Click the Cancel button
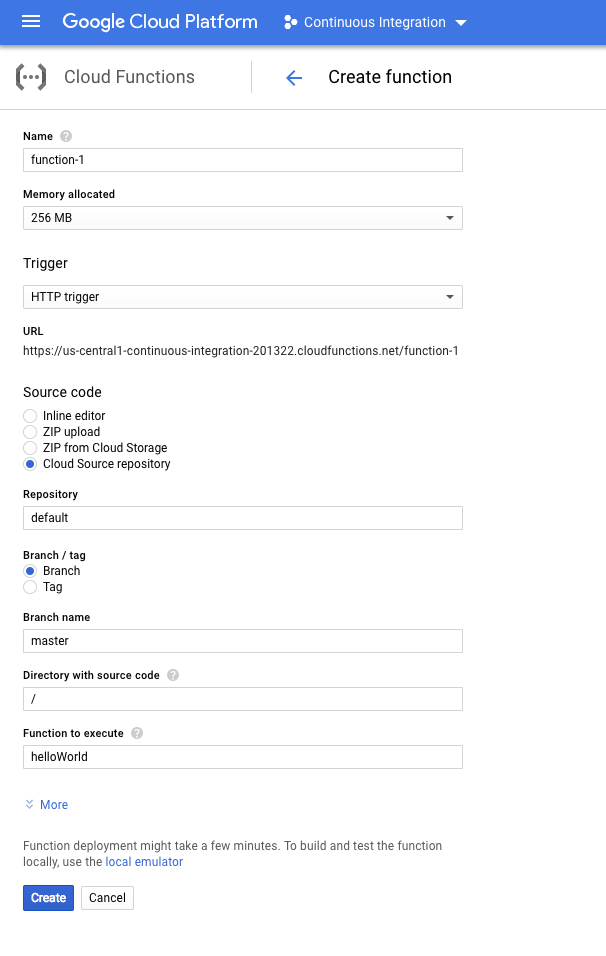Viewport: 606px width, 956px height. point(107,897)
